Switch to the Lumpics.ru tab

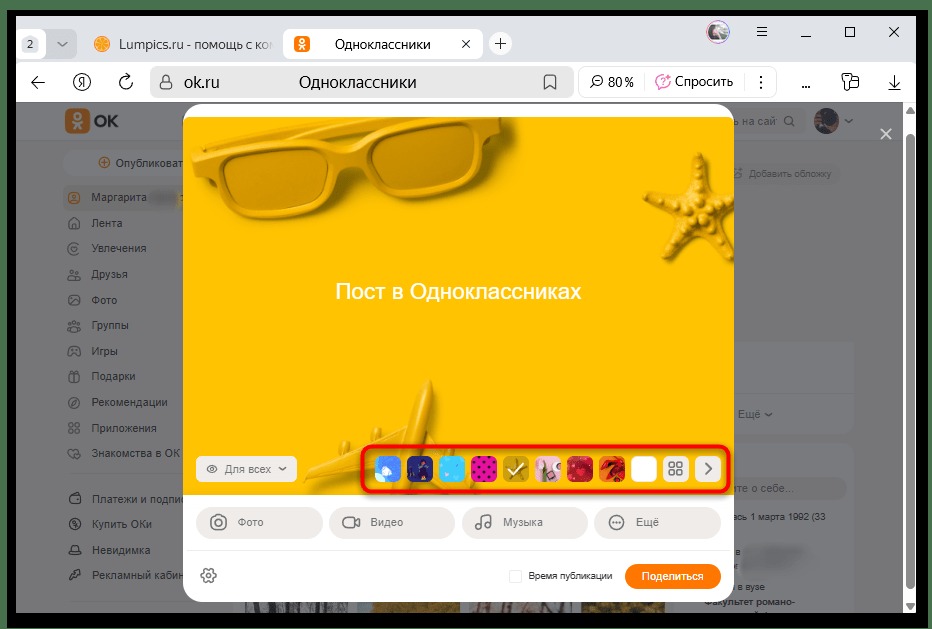pyautogui.click(x=183, y=45)
